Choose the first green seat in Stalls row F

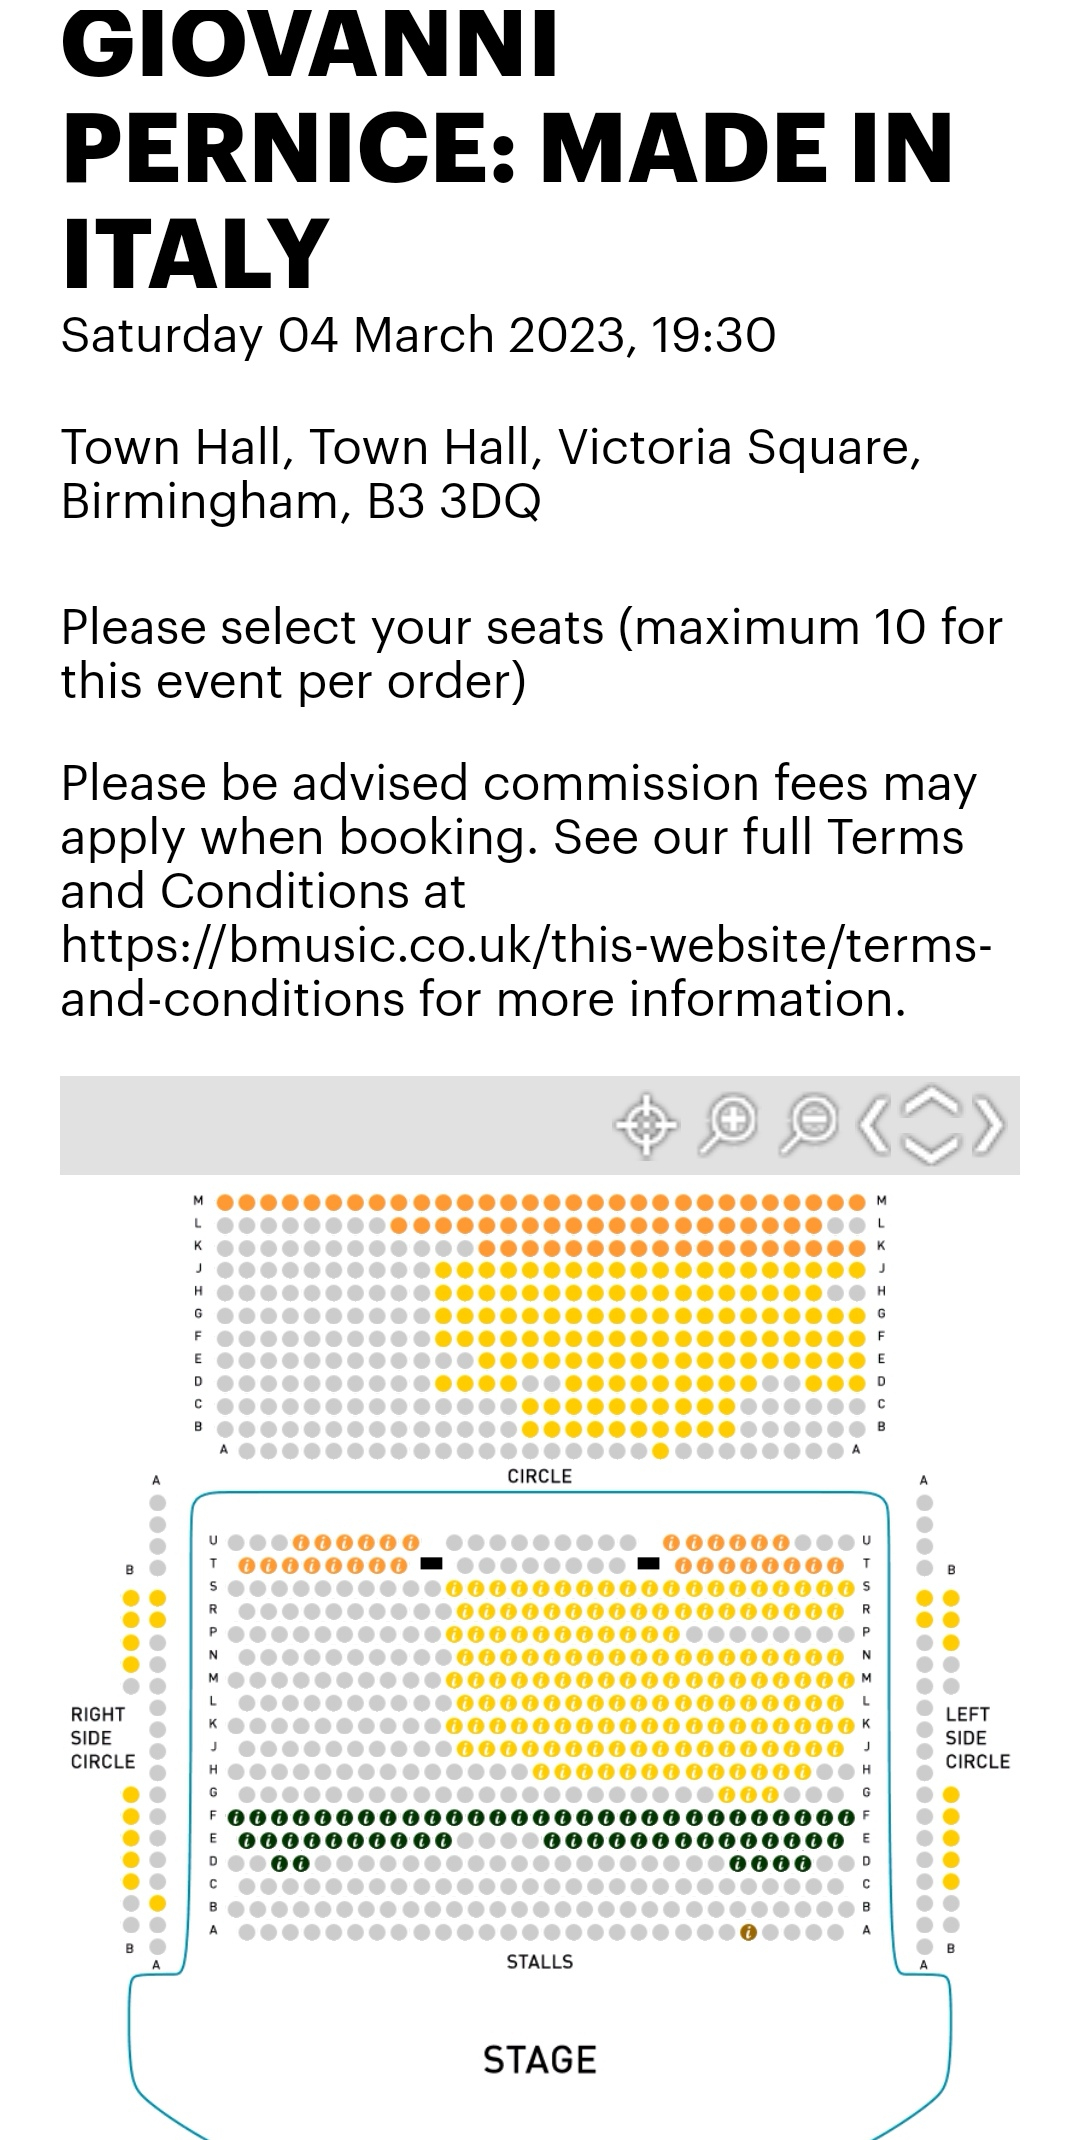tap(238, 1817)
